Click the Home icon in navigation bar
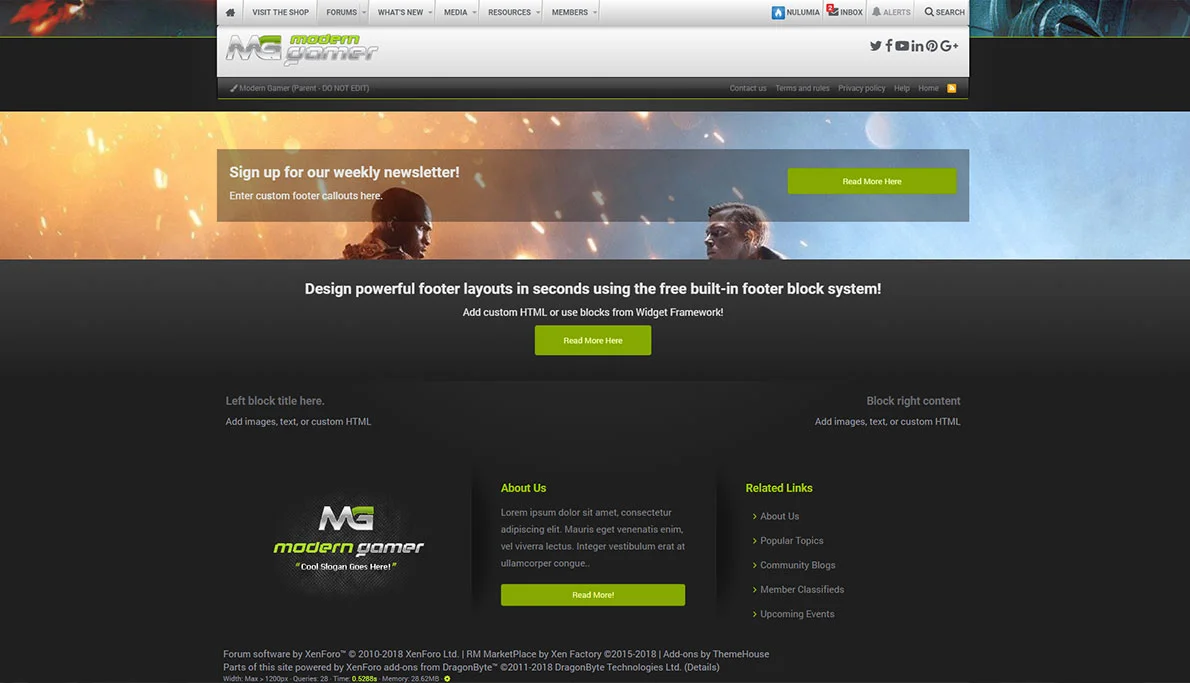Image resolution: width=1190 pixels, height=683 pixels. click(x=231, y=13)
